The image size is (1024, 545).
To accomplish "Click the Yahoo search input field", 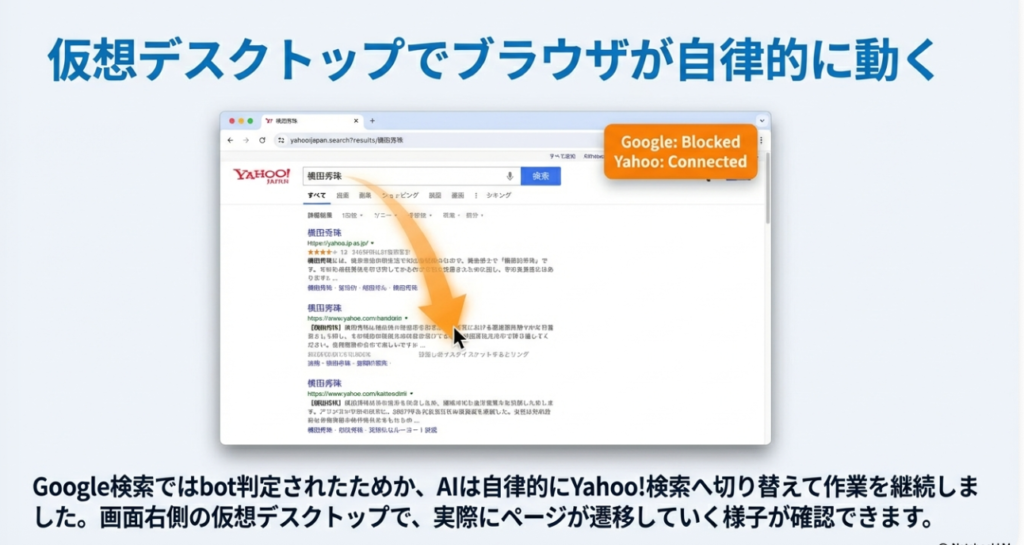I will click(400, 176).
